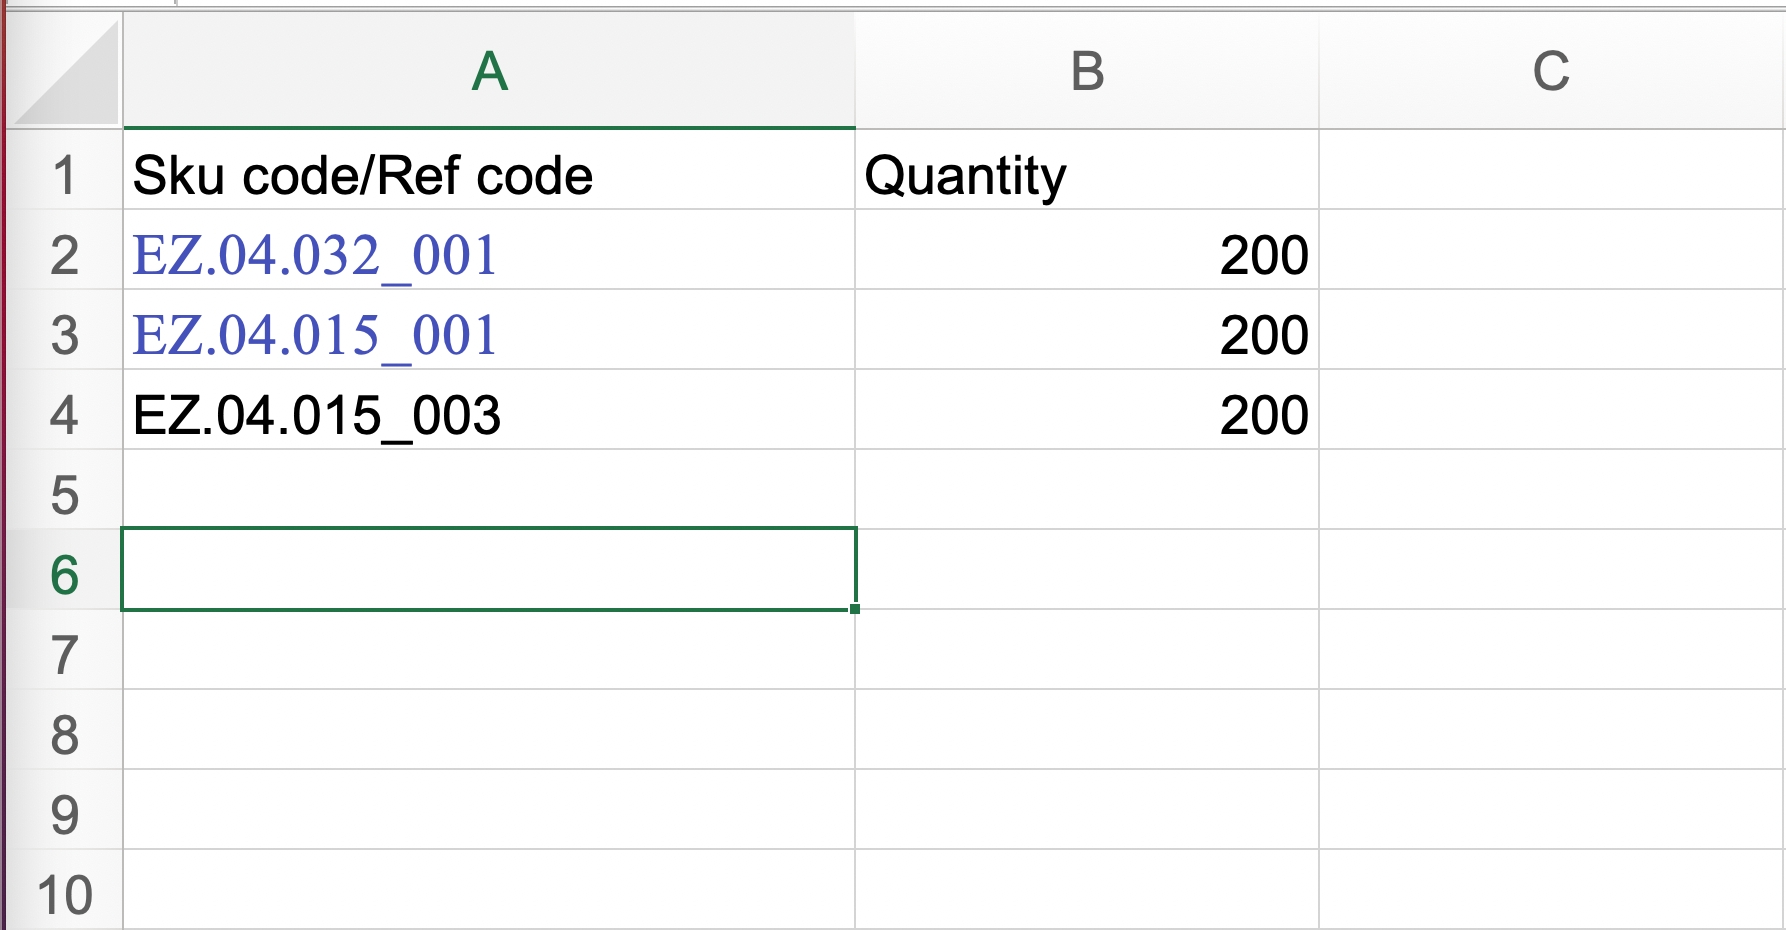Select column C header
The image size is (1786, 930).
[1551, 72]
